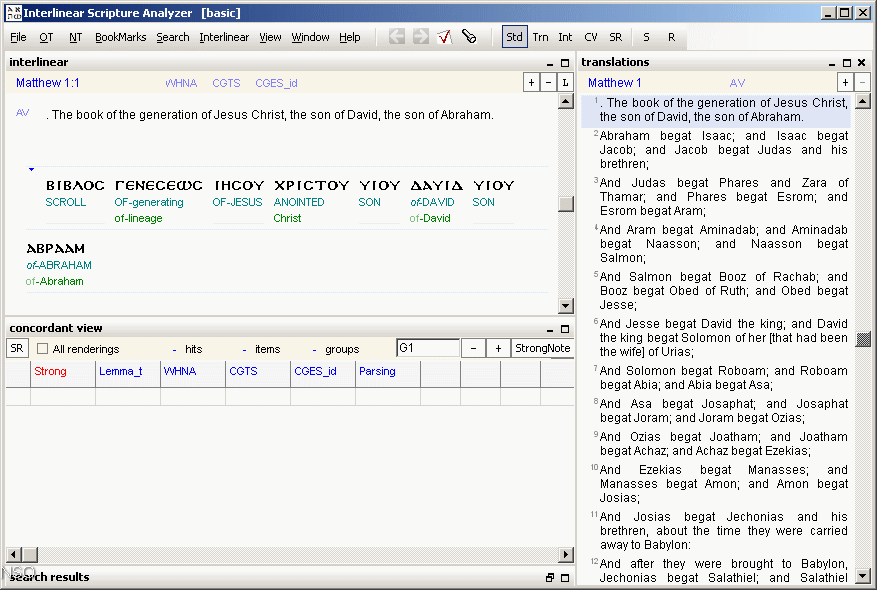Viewport: 877px width, 590px height.
Task: Click the forward navigation arrow
Action: (x=420, y=36)
